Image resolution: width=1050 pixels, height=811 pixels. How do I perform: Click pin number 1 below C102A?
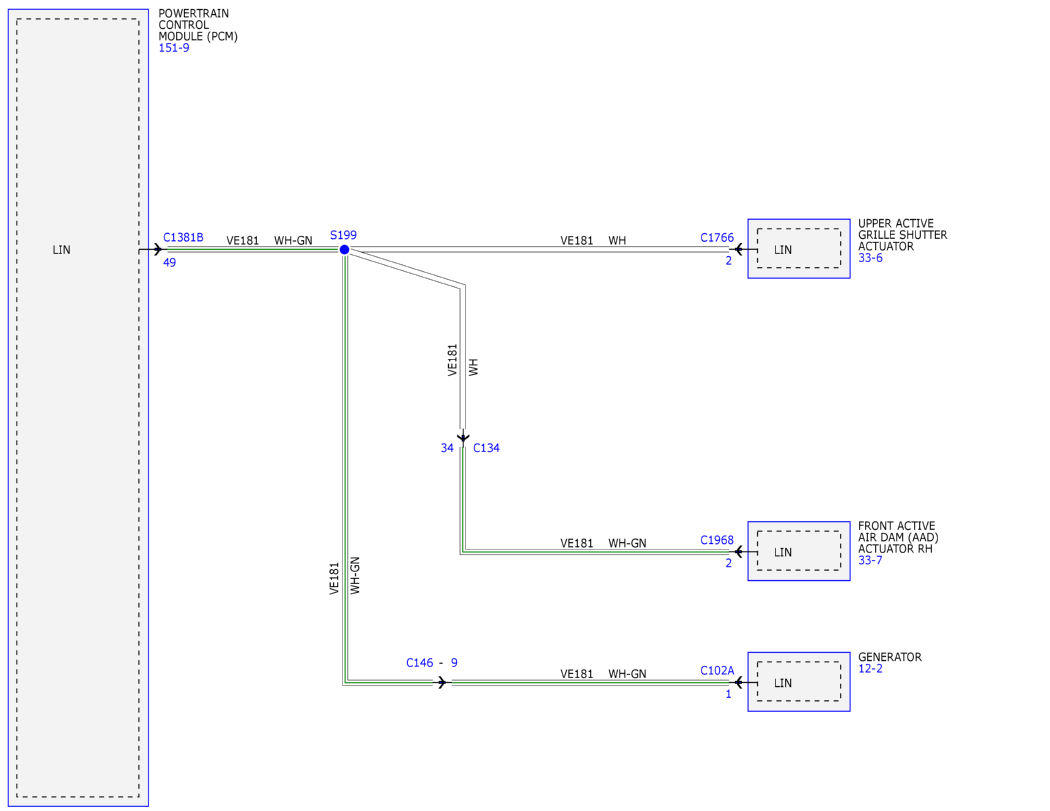729,694
